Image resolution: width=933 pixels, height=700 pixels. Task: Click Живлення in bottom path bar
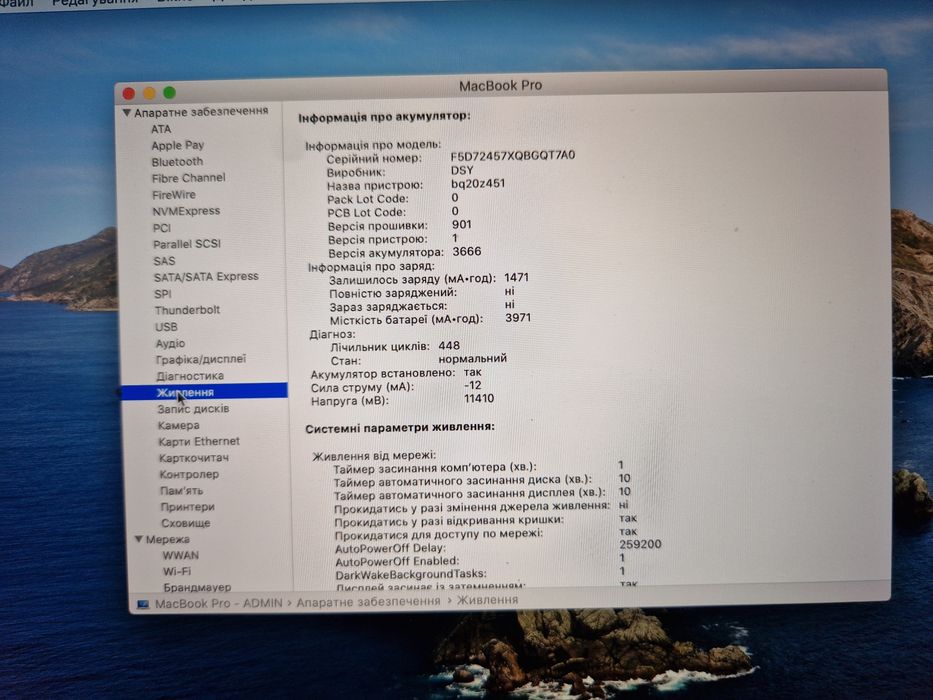point(487,600)
